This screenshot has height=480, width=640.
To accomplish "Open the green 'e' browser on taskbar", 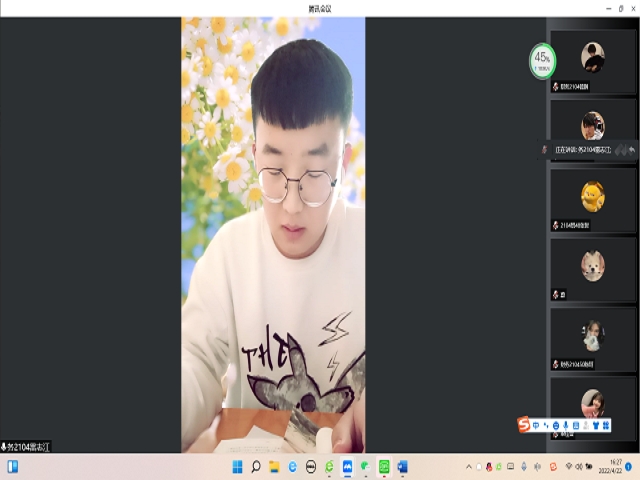I will [329, 466].
